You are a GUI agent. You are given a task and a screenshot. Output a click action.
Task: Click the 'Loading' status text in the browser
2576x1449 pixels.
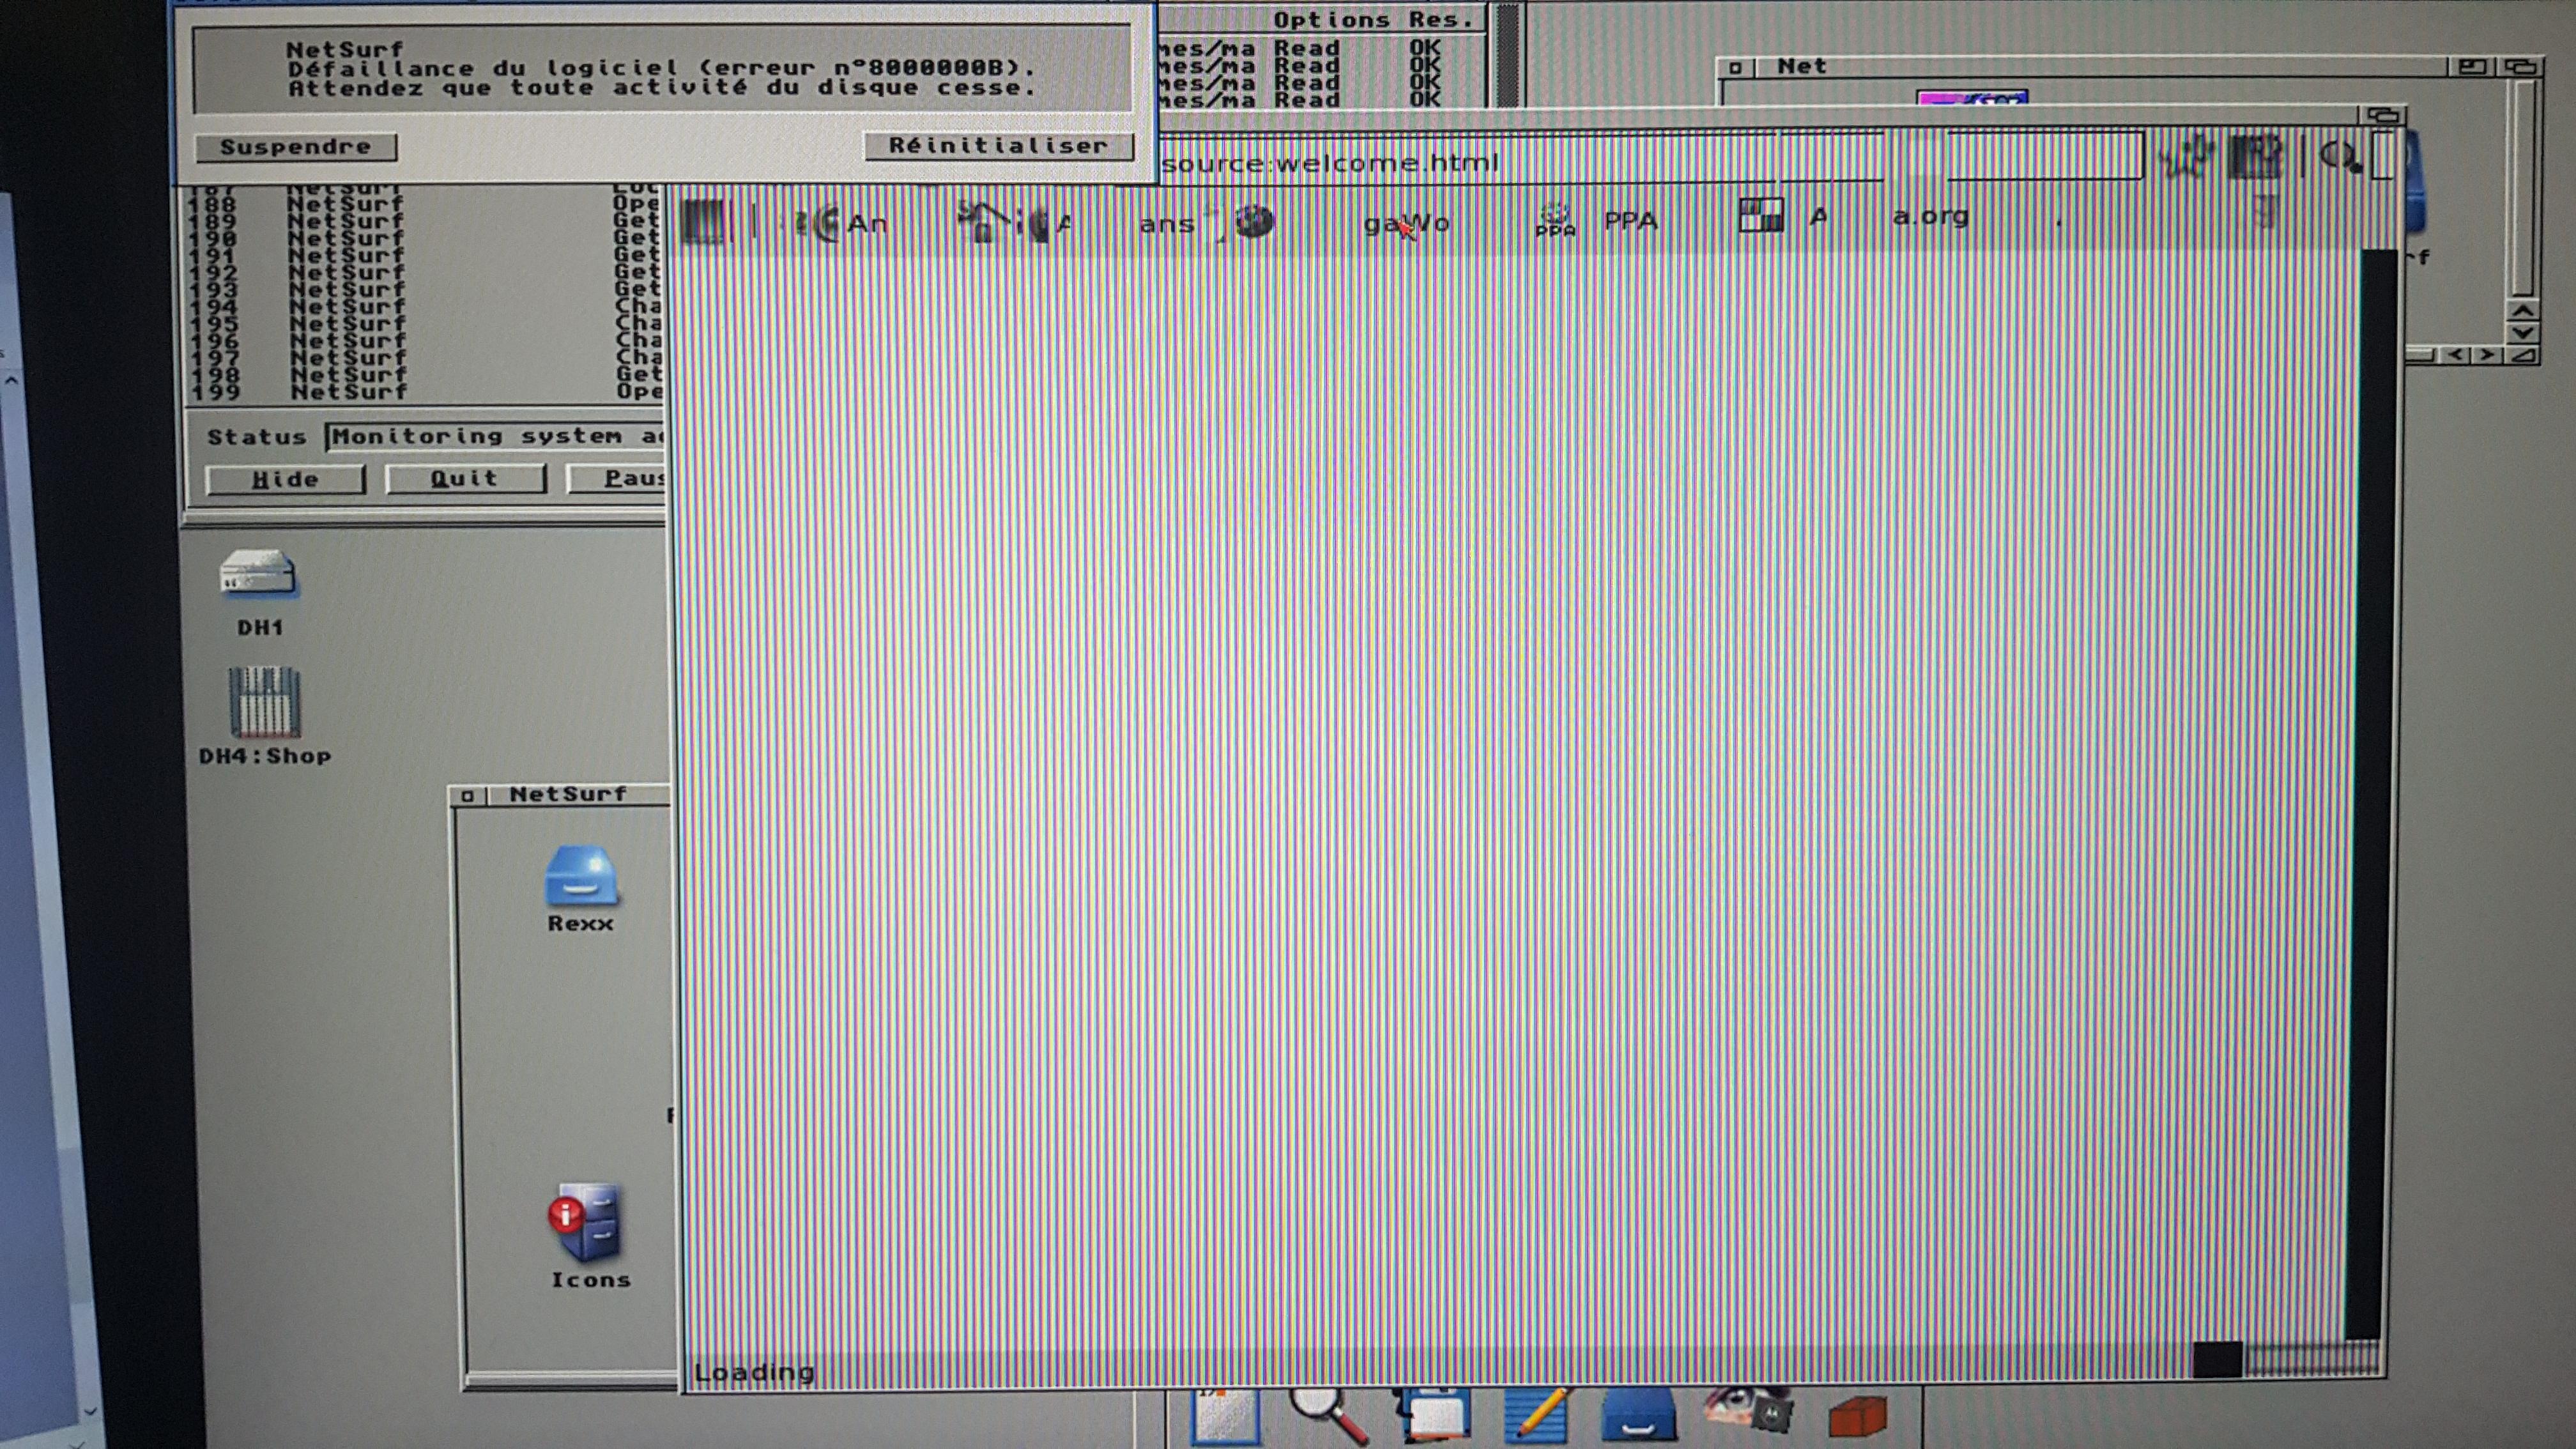(754, 1372)
